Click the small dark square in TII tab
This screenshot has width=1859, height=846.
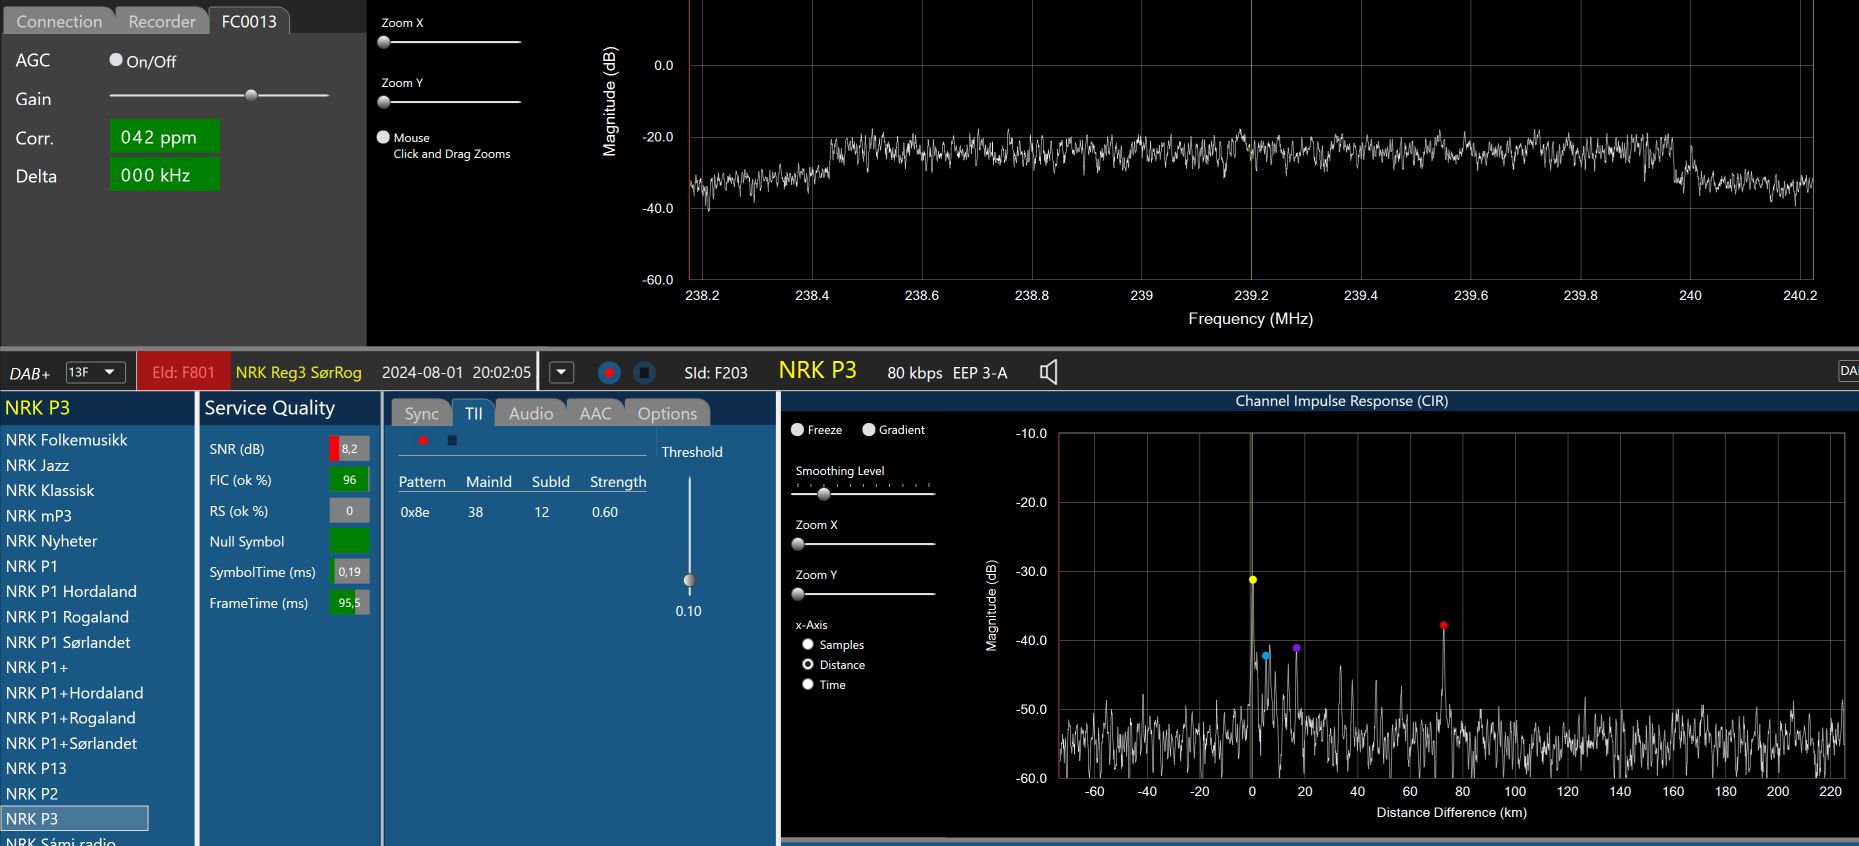pos(452,440)
